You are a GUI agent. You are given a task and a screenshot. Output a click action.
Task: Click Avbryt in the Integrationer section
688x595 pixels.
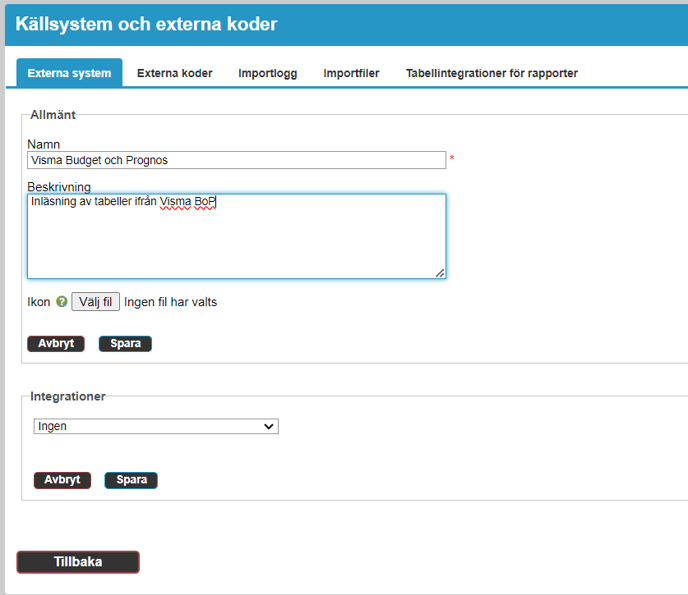click(x=62, y=480)
